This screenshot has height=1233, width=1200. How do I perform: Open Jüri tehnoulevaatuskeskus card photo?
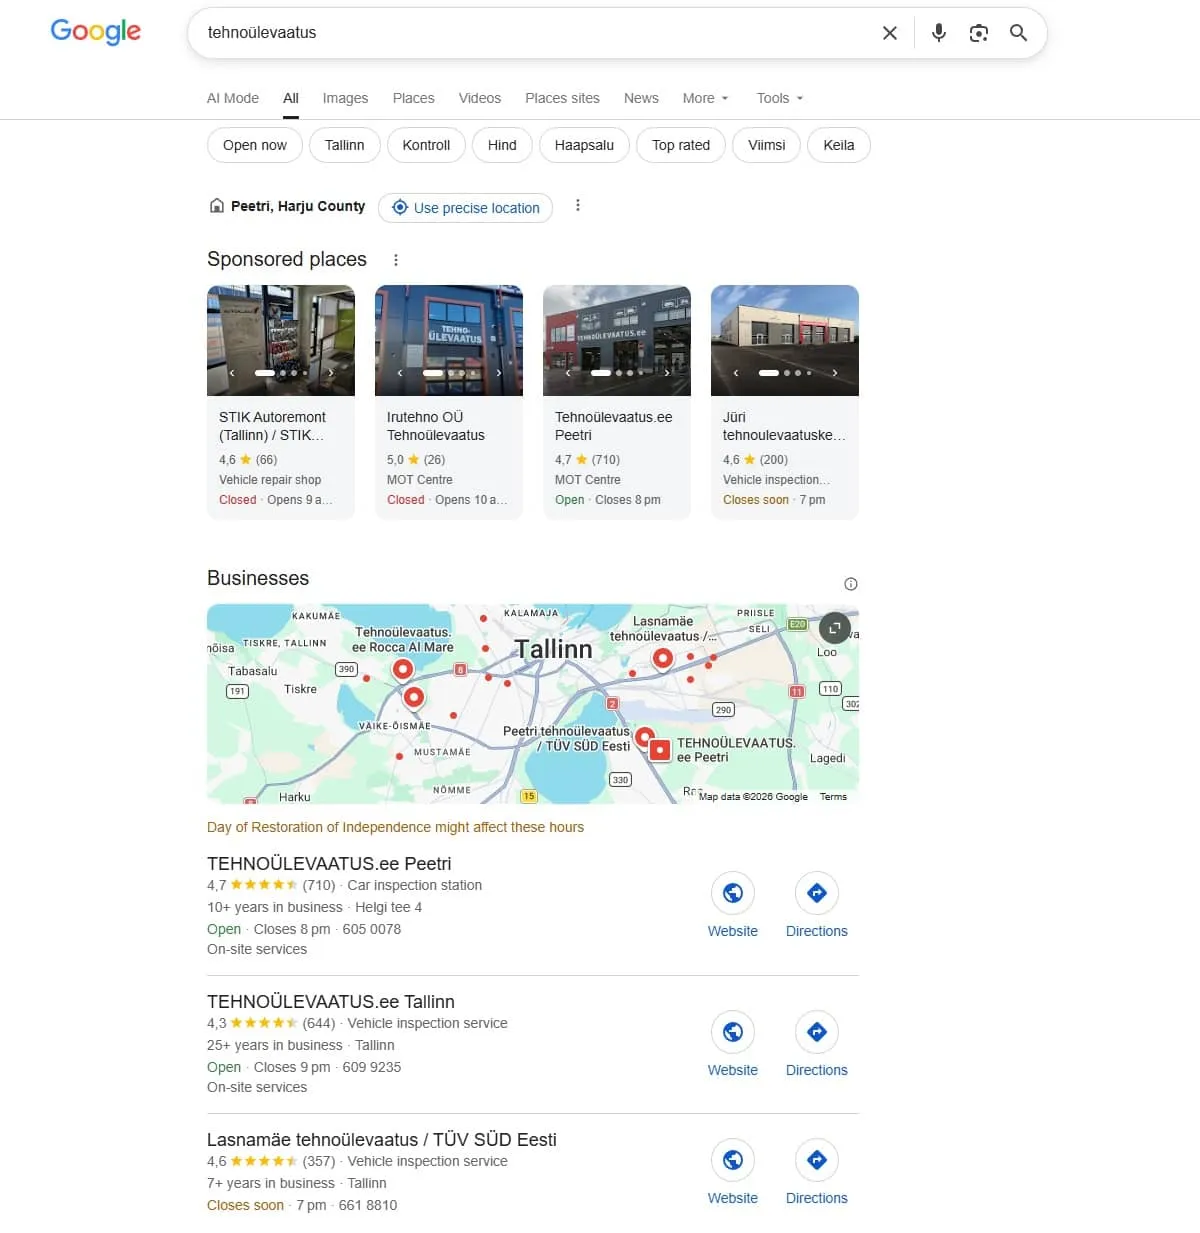coord(785,340)
